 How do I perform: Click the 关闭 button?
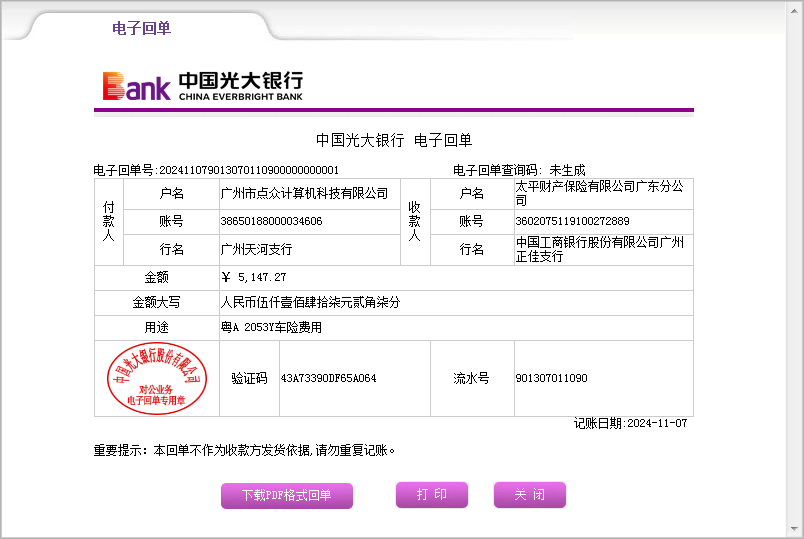click(x=529, y=495)
